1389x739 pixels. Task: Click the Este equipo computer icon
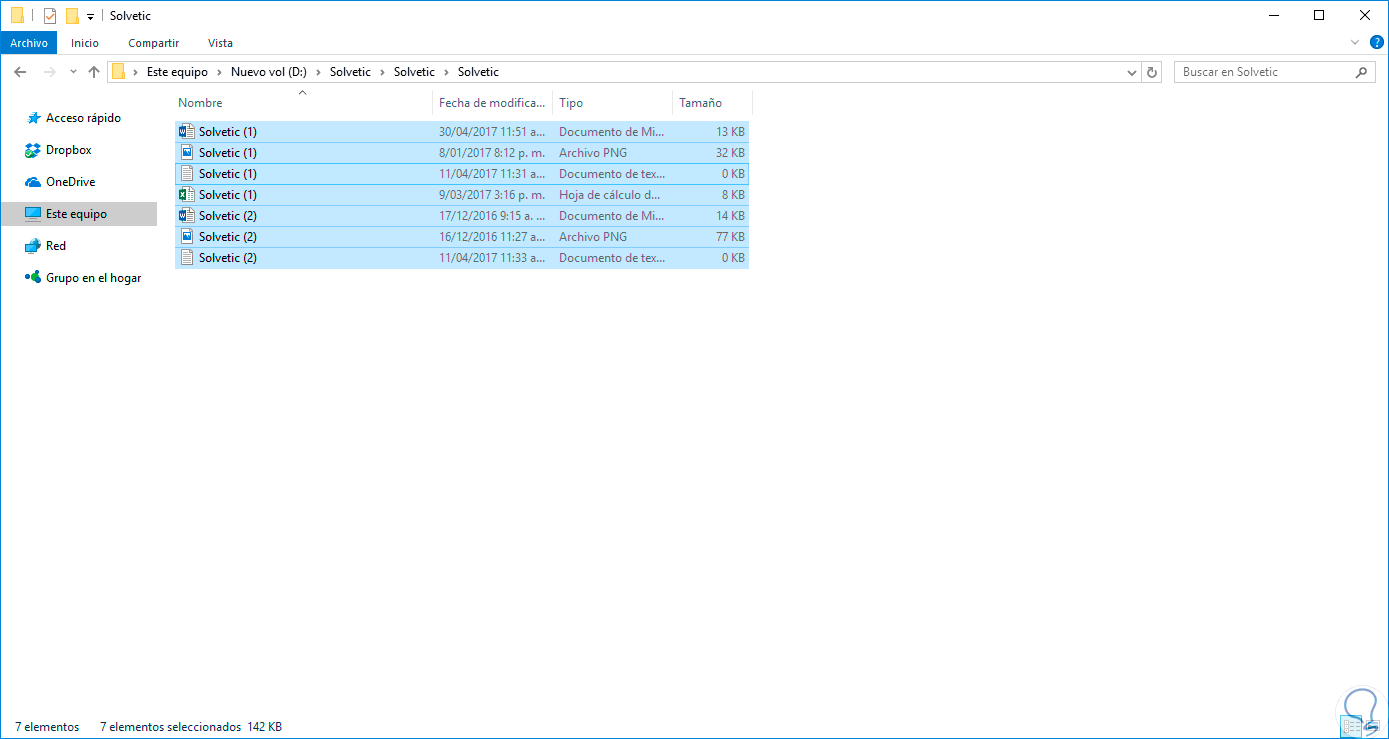point(32,214)
